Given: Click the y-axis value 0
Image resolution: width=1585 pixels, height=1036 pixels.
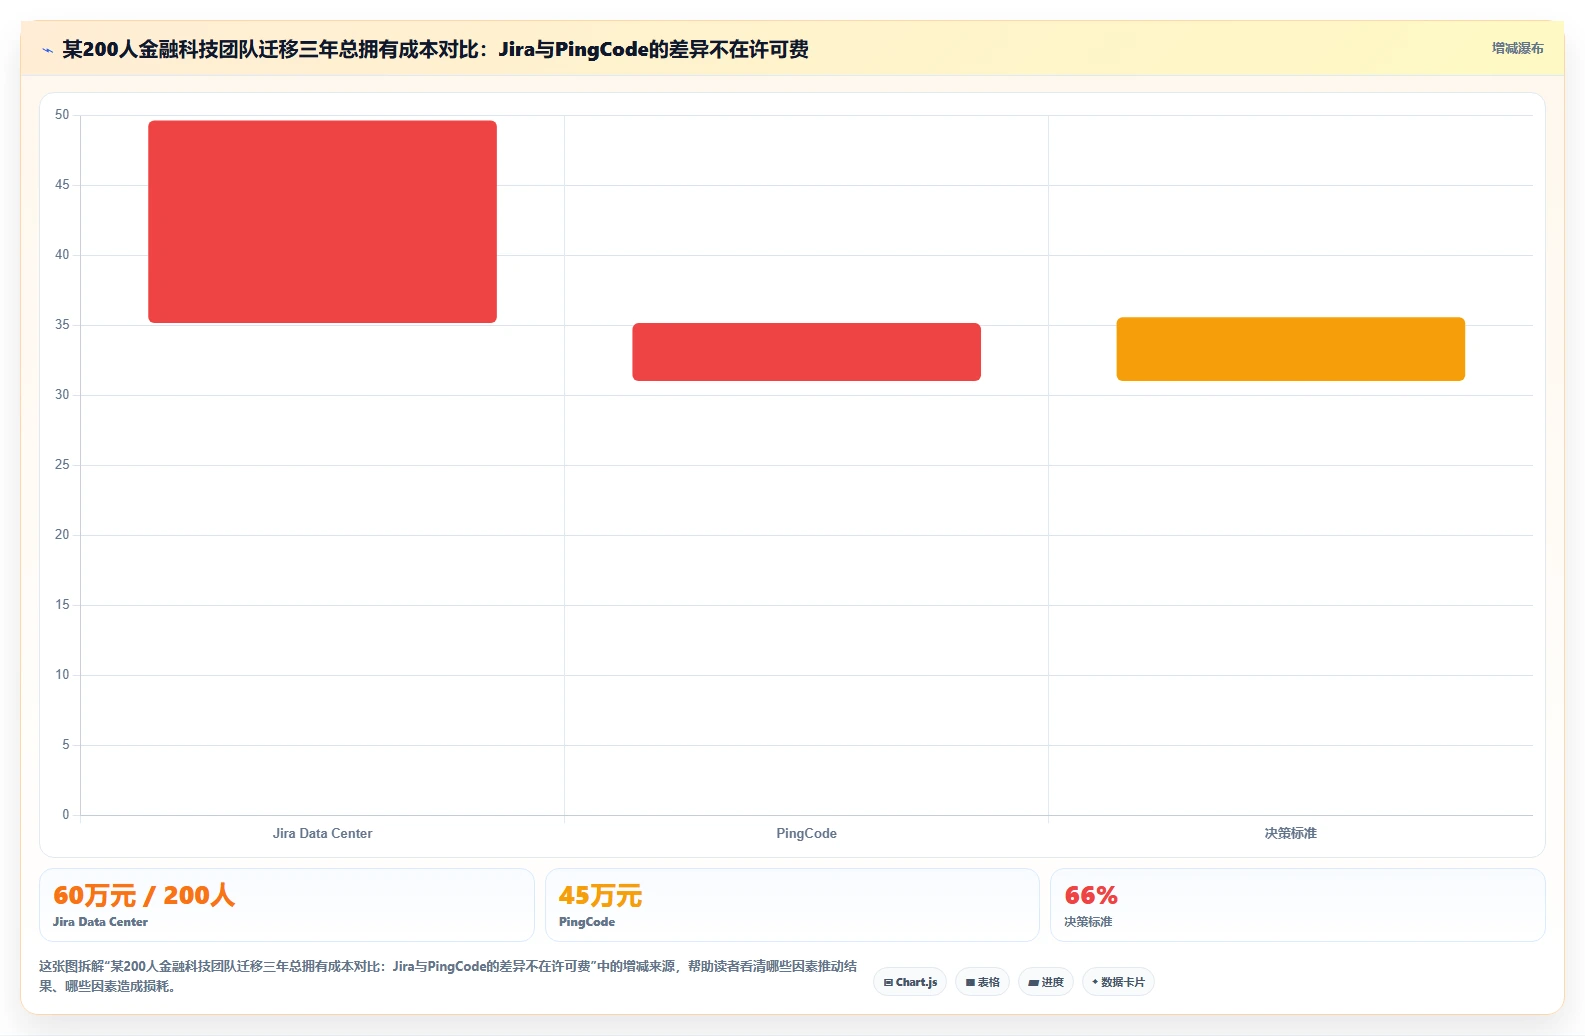Looking at the screenshot, I should point(66,815).
